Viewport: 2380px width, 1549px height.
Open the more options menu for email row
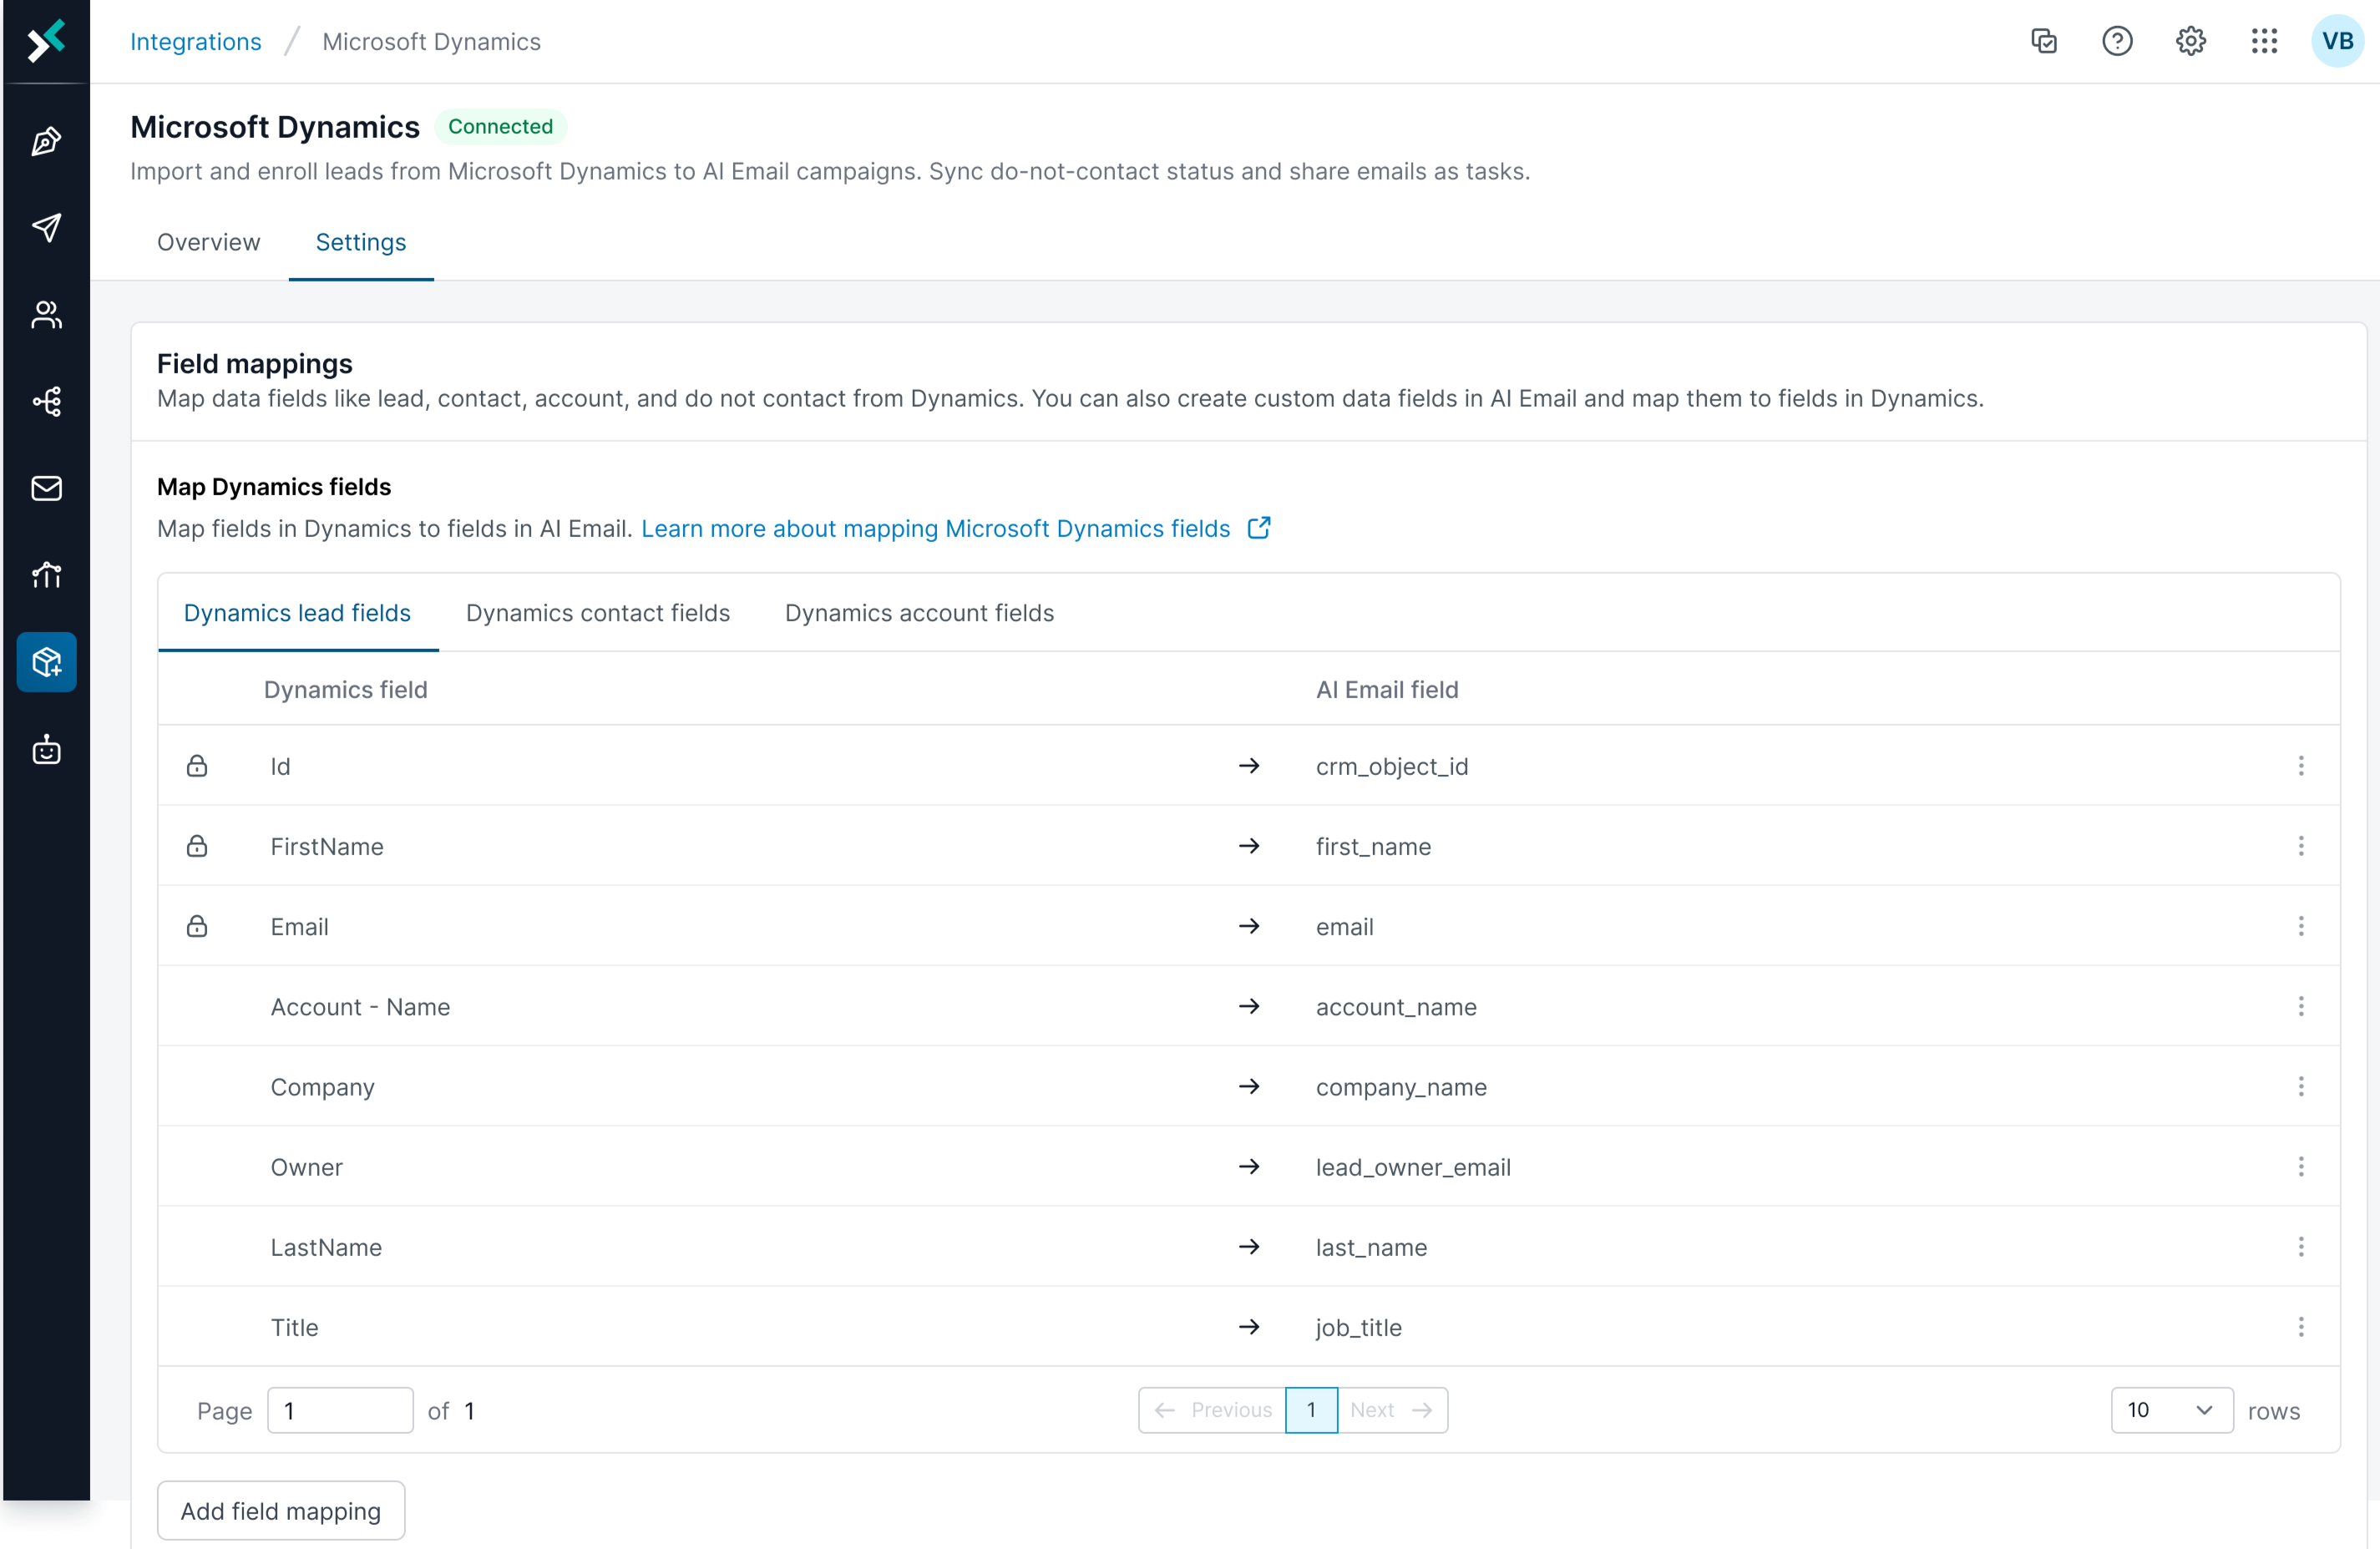[x=2301, y=926]
